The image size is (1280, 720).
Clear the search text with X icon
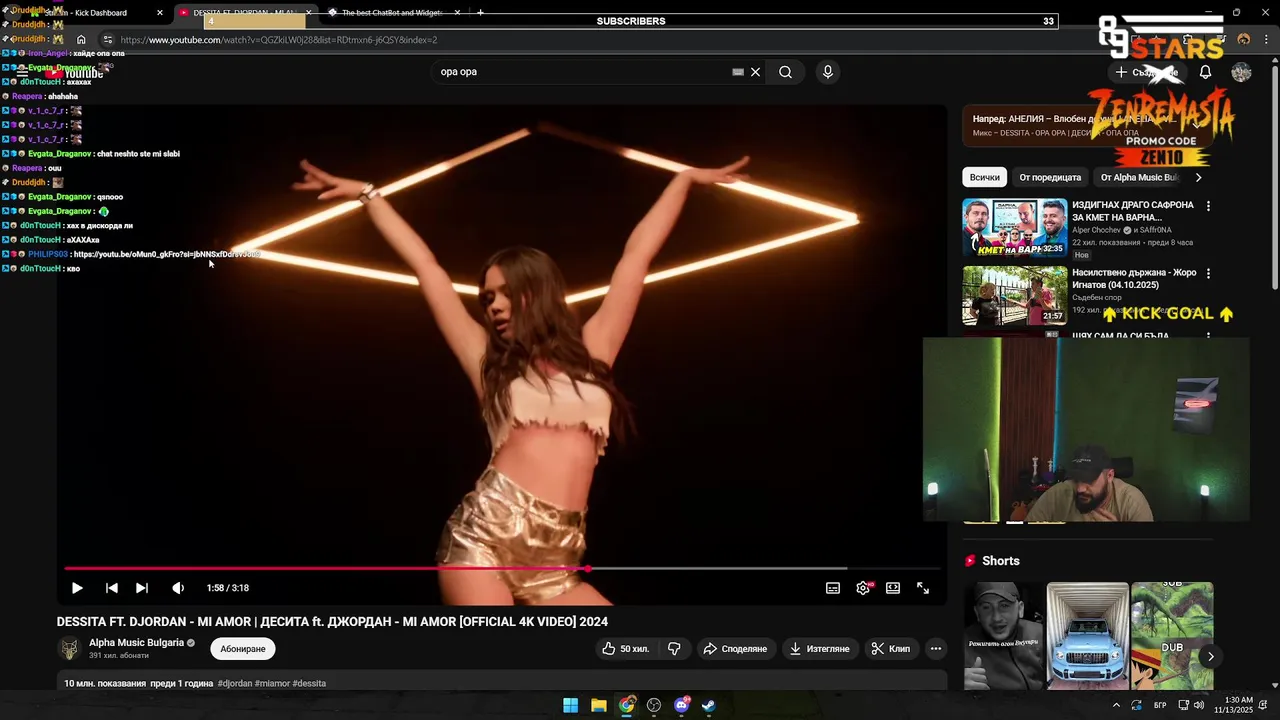[x=756, y=72]
